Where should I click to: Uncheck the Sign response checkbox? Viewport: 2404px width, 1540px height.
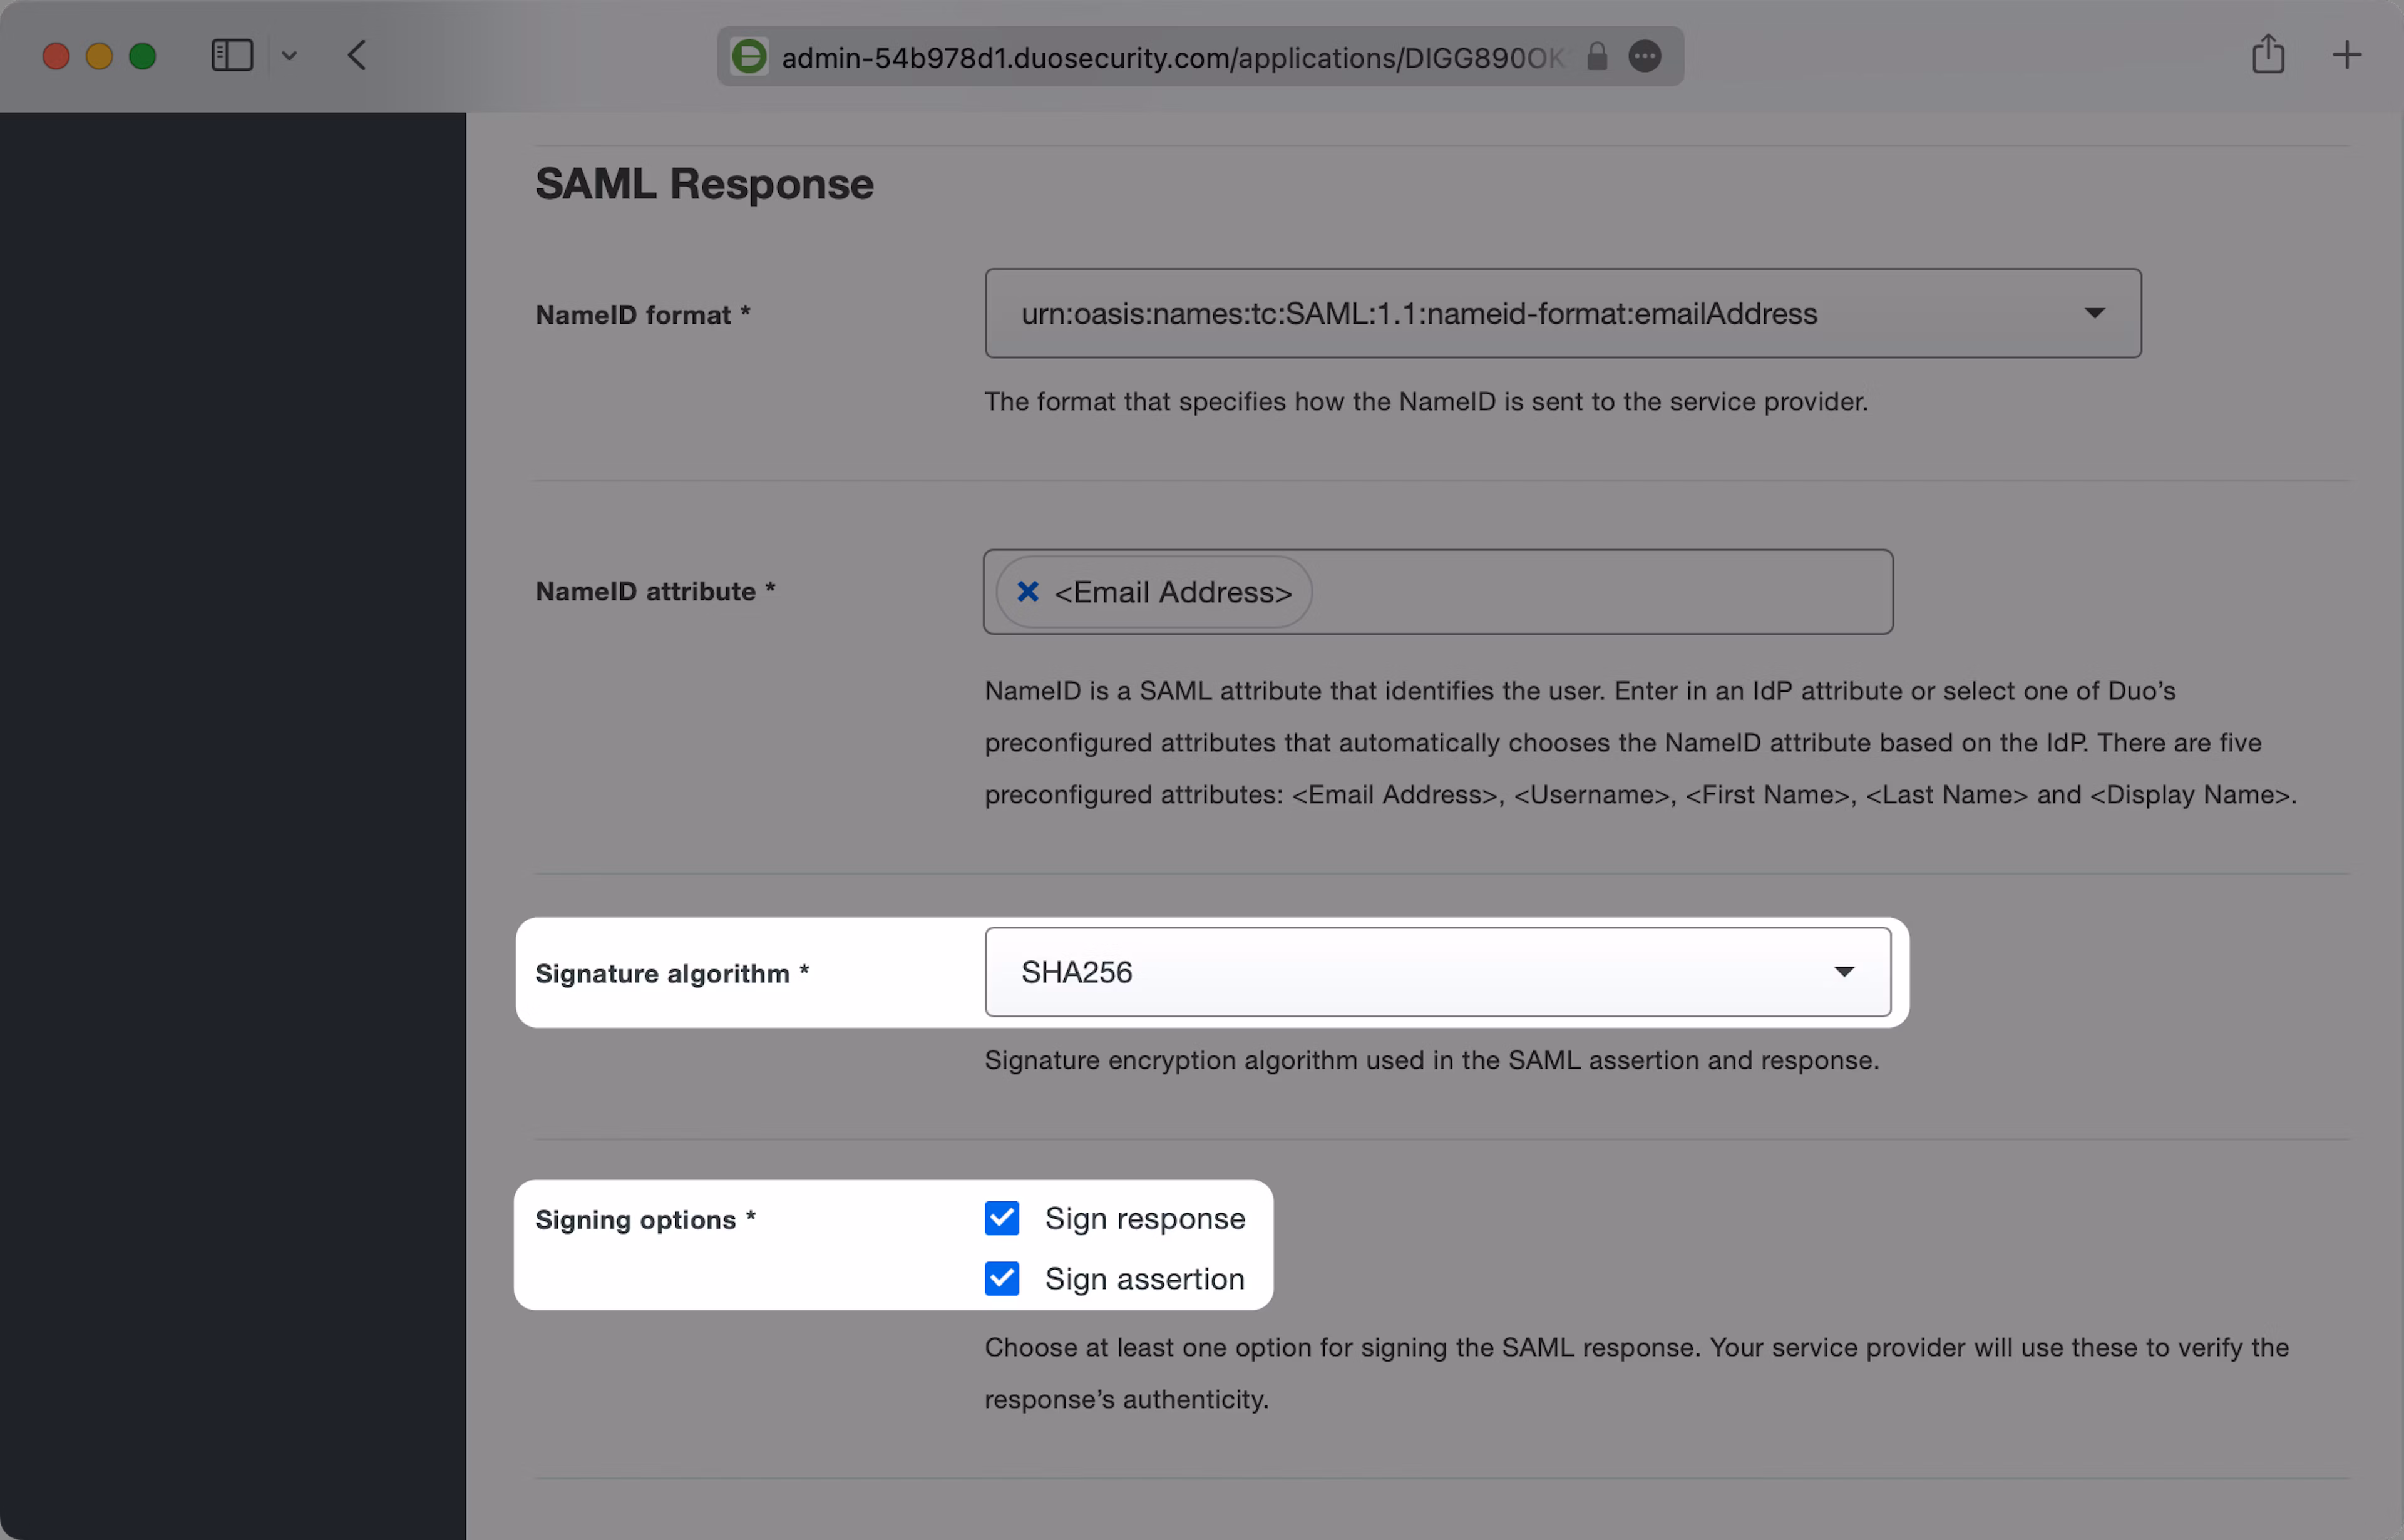click(1002, 1218)
